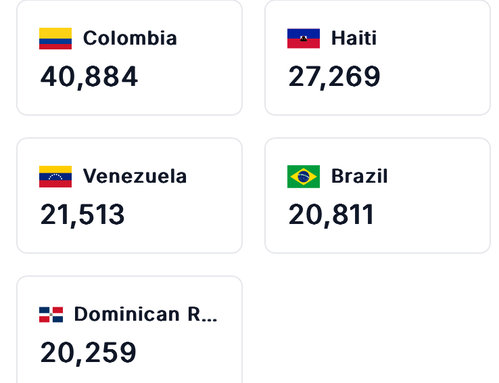Click the Brazil flag icon
Screen dimensions: 499x383
(303, 176)
